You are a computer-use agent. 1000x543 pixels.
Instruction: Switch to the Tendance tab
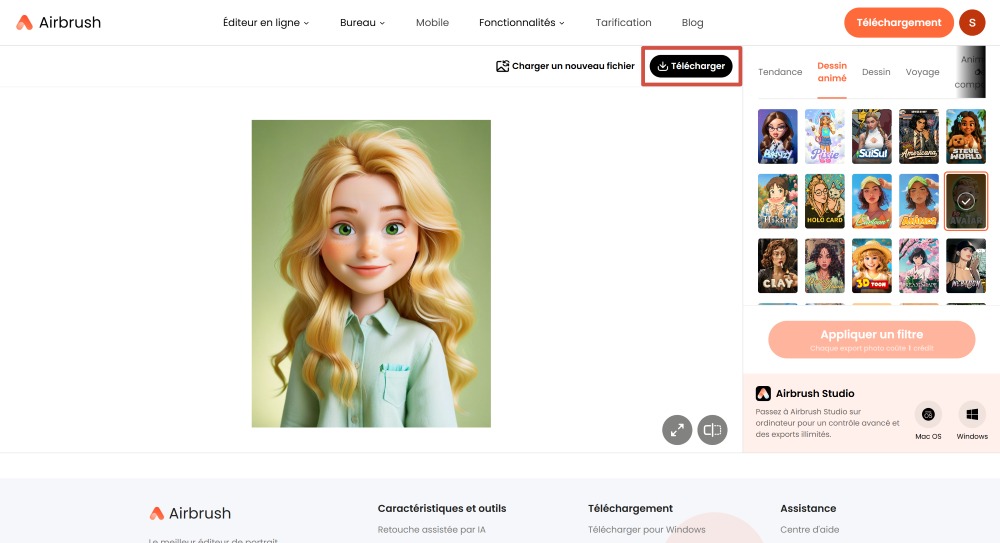pos(780,72)
